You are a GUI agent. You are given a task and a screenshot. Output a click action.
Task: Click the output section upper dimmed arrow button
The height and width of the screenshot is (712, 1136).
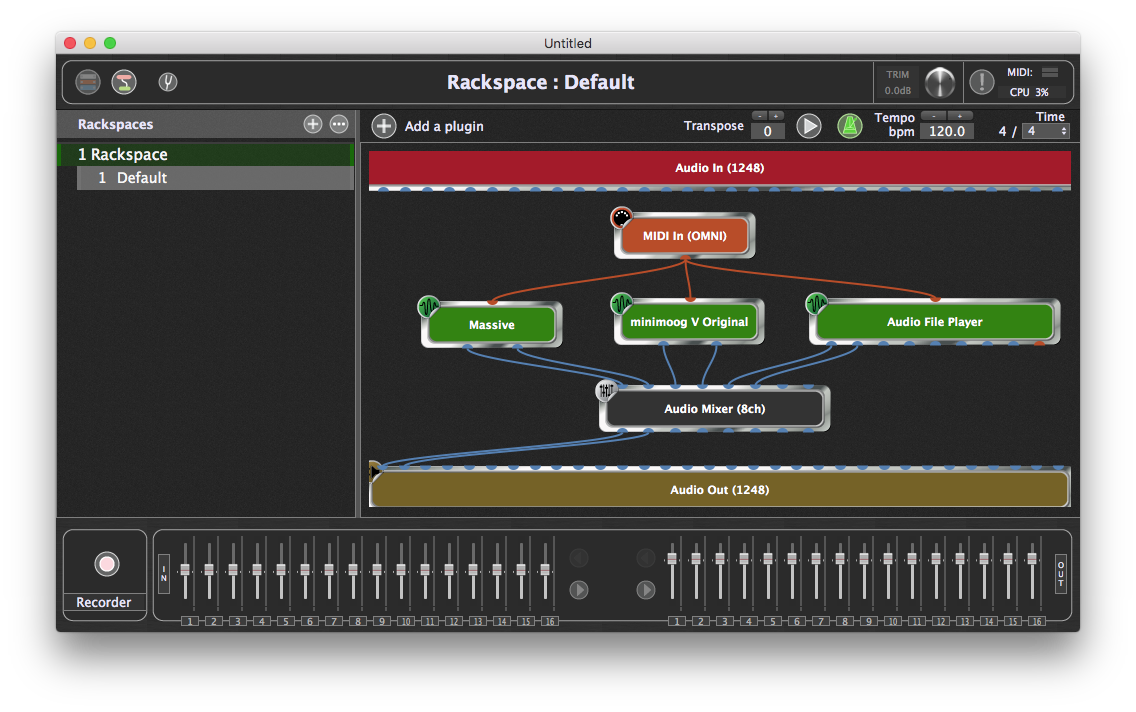[x=646, y=558]
